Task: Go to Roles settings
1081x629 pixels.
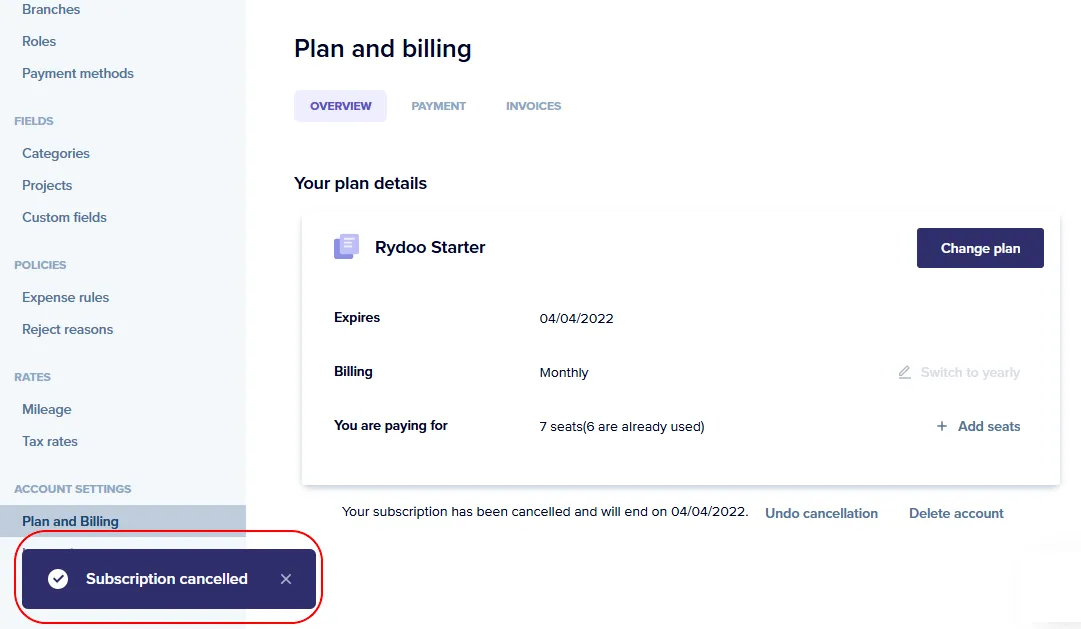Action: point(39,41)
